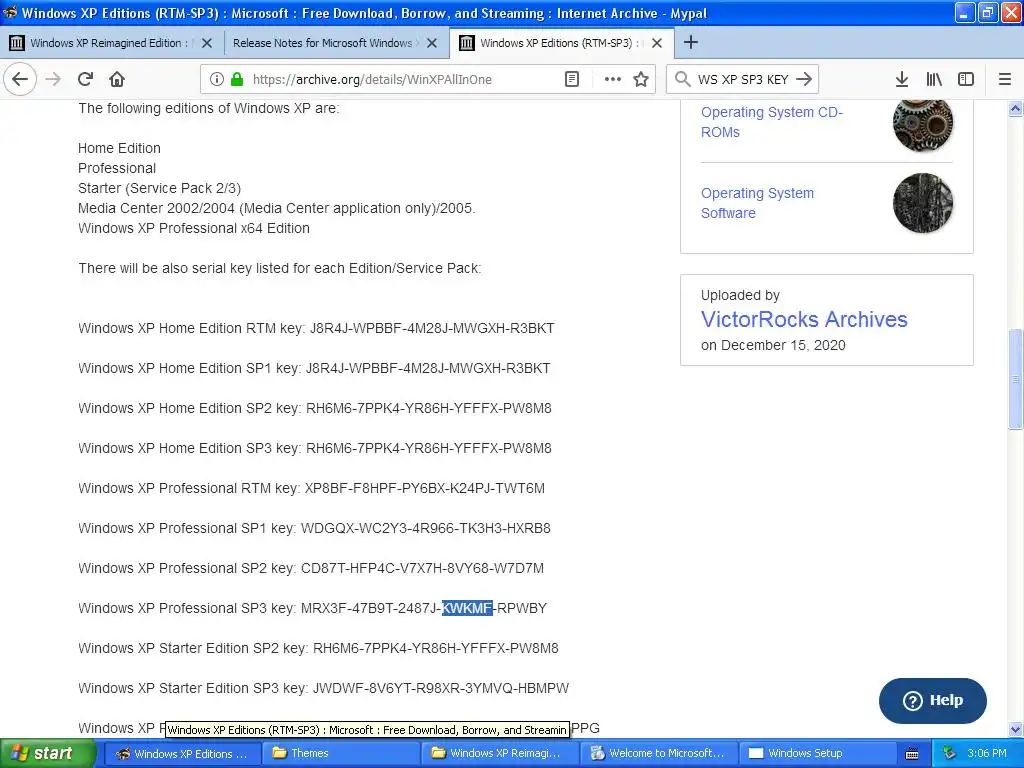This screenshot has height=768, width=1024.
Task: Click the gears thumbnail for Operating System CD-ROMs
Action: tap(923, 124)
